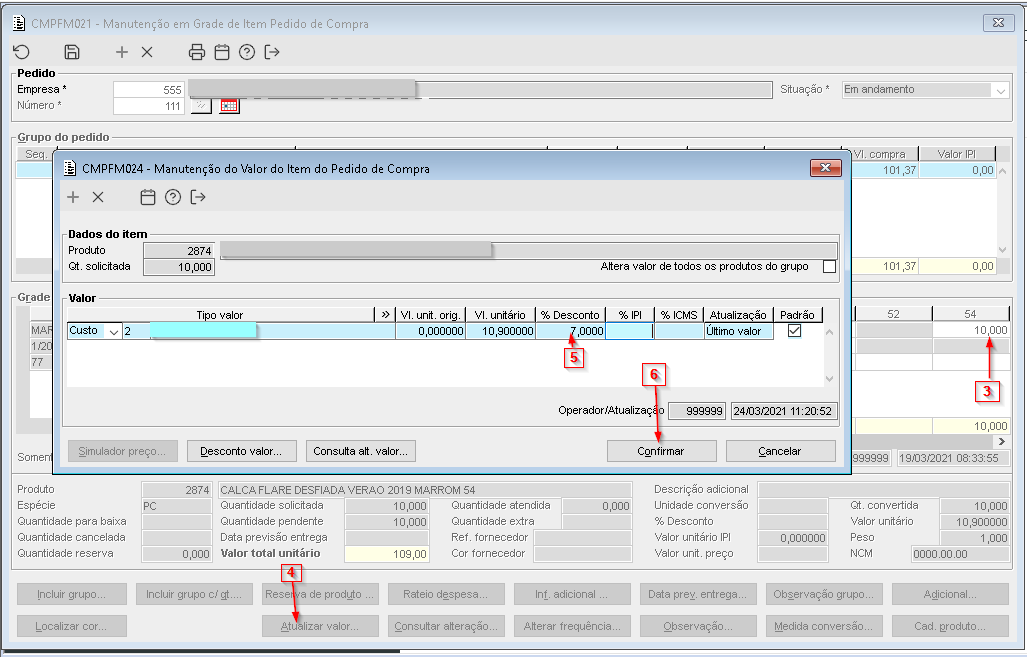
Task: Click the Rateio despesa... button
Action: point(446,595)
